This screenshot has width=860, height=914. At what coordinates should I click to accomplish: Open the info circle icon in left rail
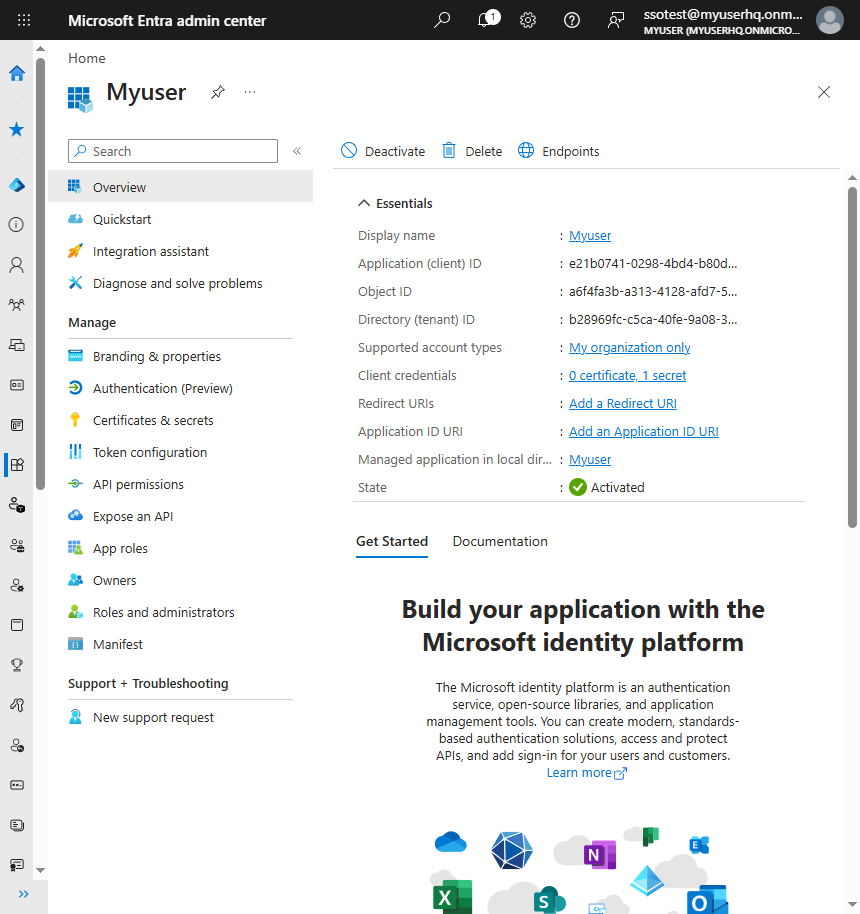pyautogui.click(x=17, y=225)
